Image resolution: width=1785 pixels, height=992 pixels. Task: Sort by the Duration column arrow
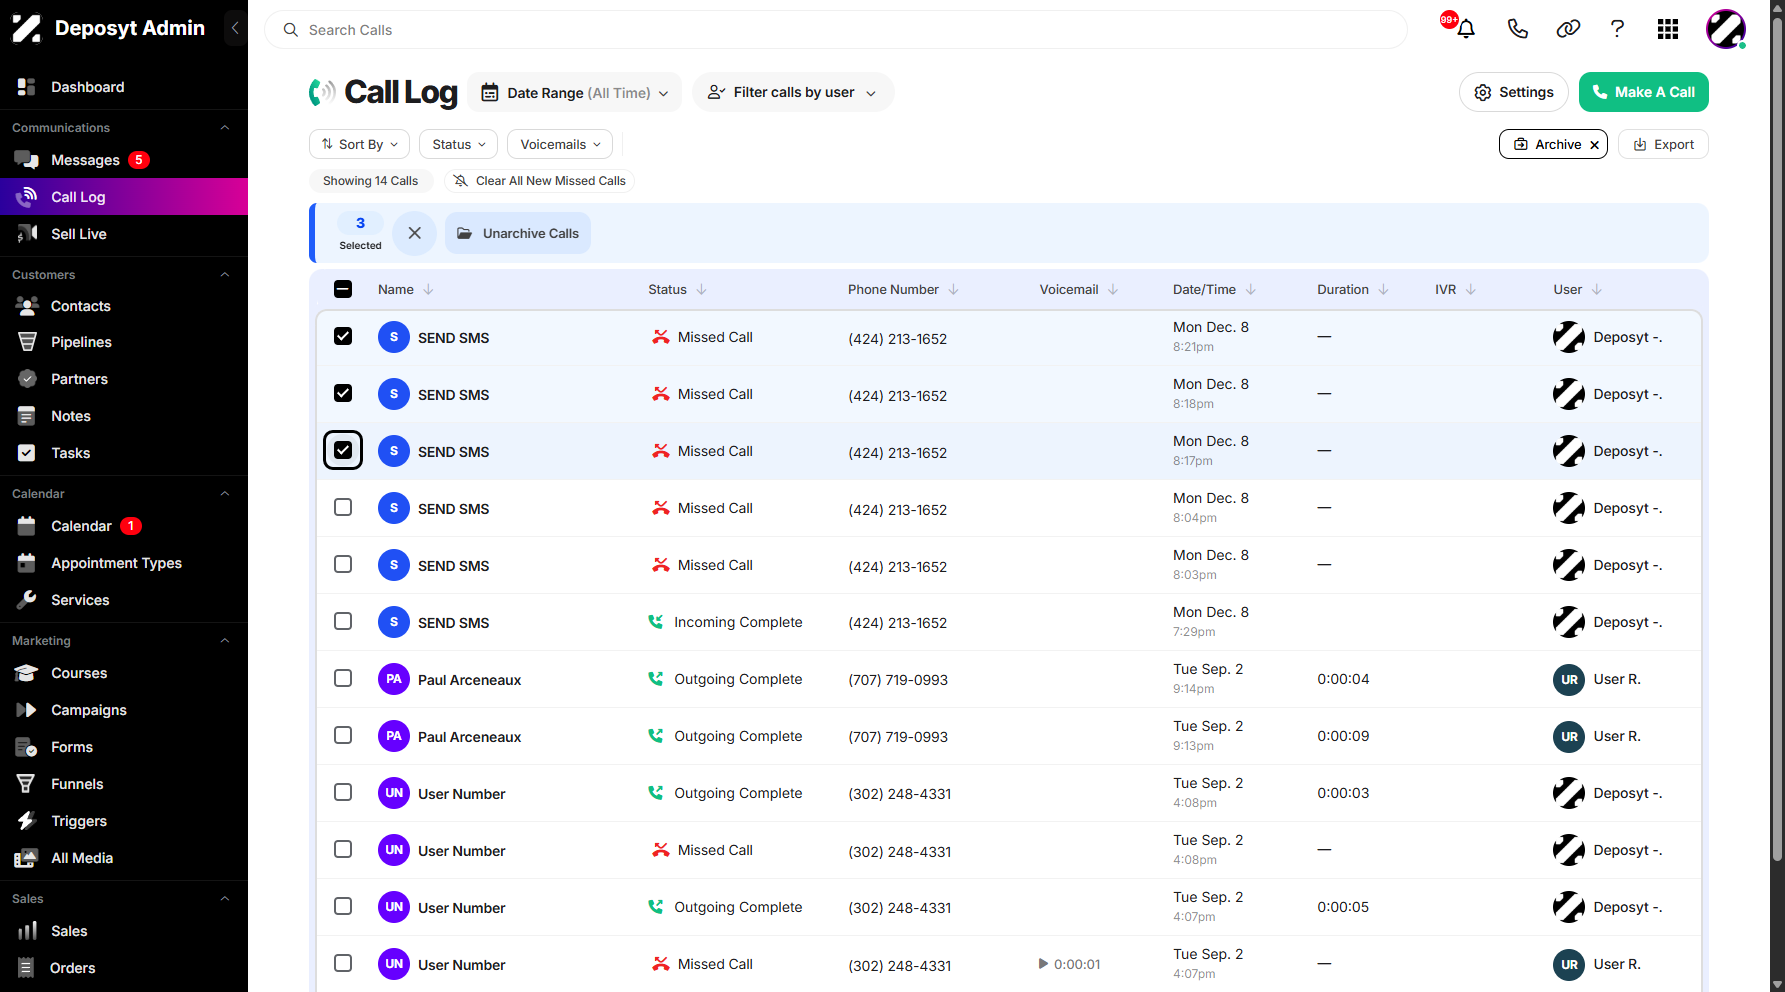pos(1383,290)
